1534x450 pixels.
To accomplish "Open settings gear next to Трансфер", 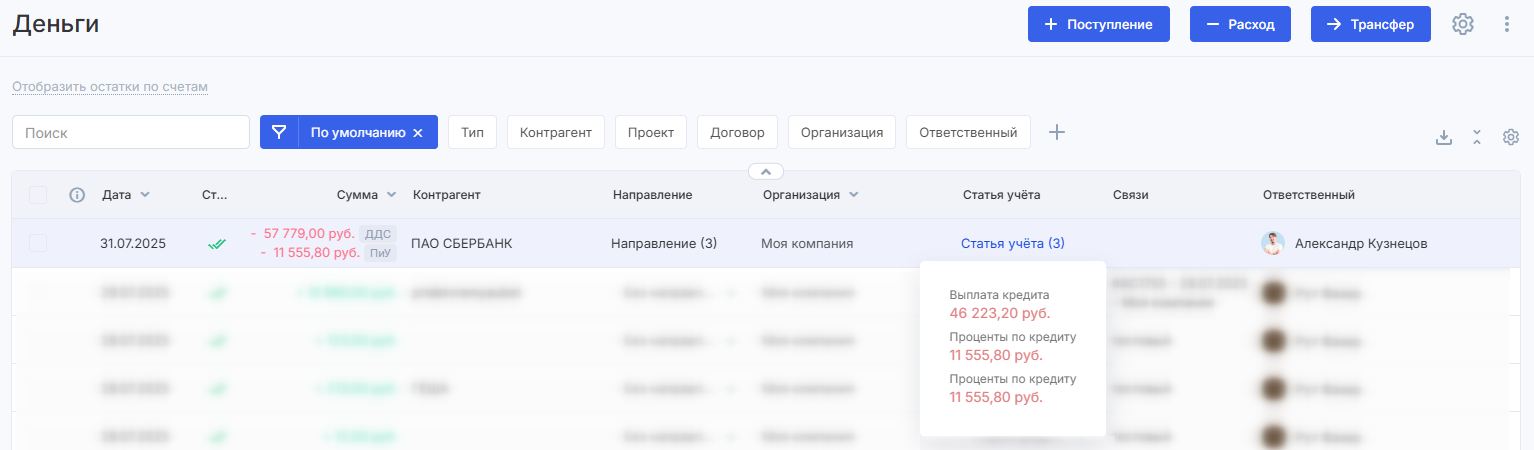I will [1463, 25].
